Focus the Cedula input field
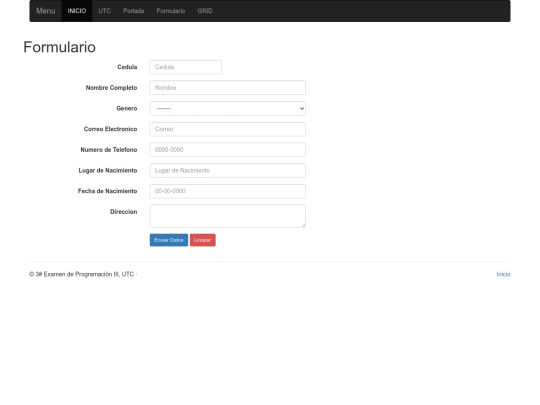The height and width of the screenshot is (405, 540). [x=186, y=67]
